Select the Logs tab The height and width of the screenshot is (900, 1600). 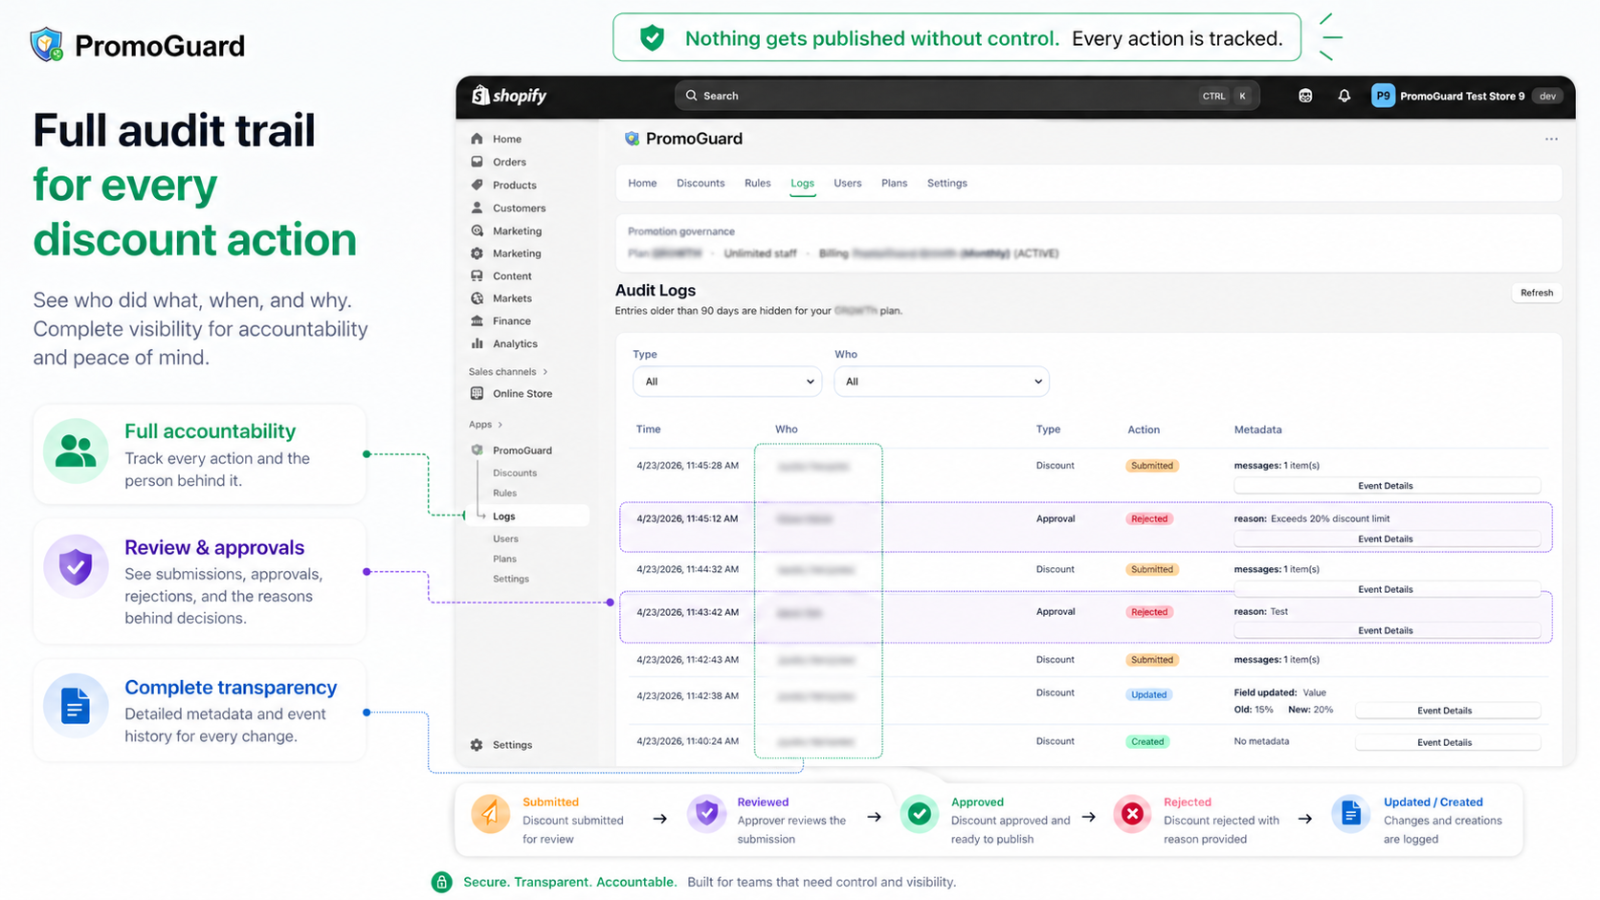pyautogui.click(x=802, y=184)
